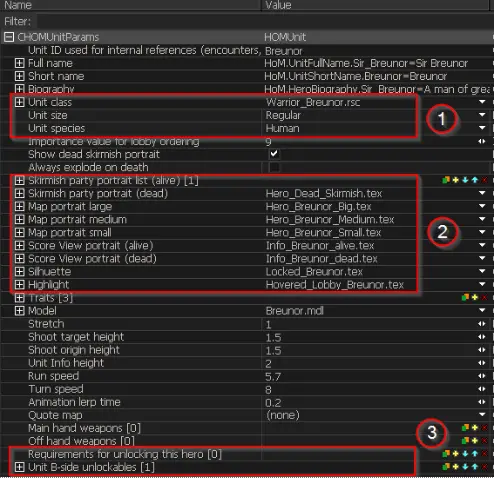Adjust Run speed value stepper

[x=482, y=376]
